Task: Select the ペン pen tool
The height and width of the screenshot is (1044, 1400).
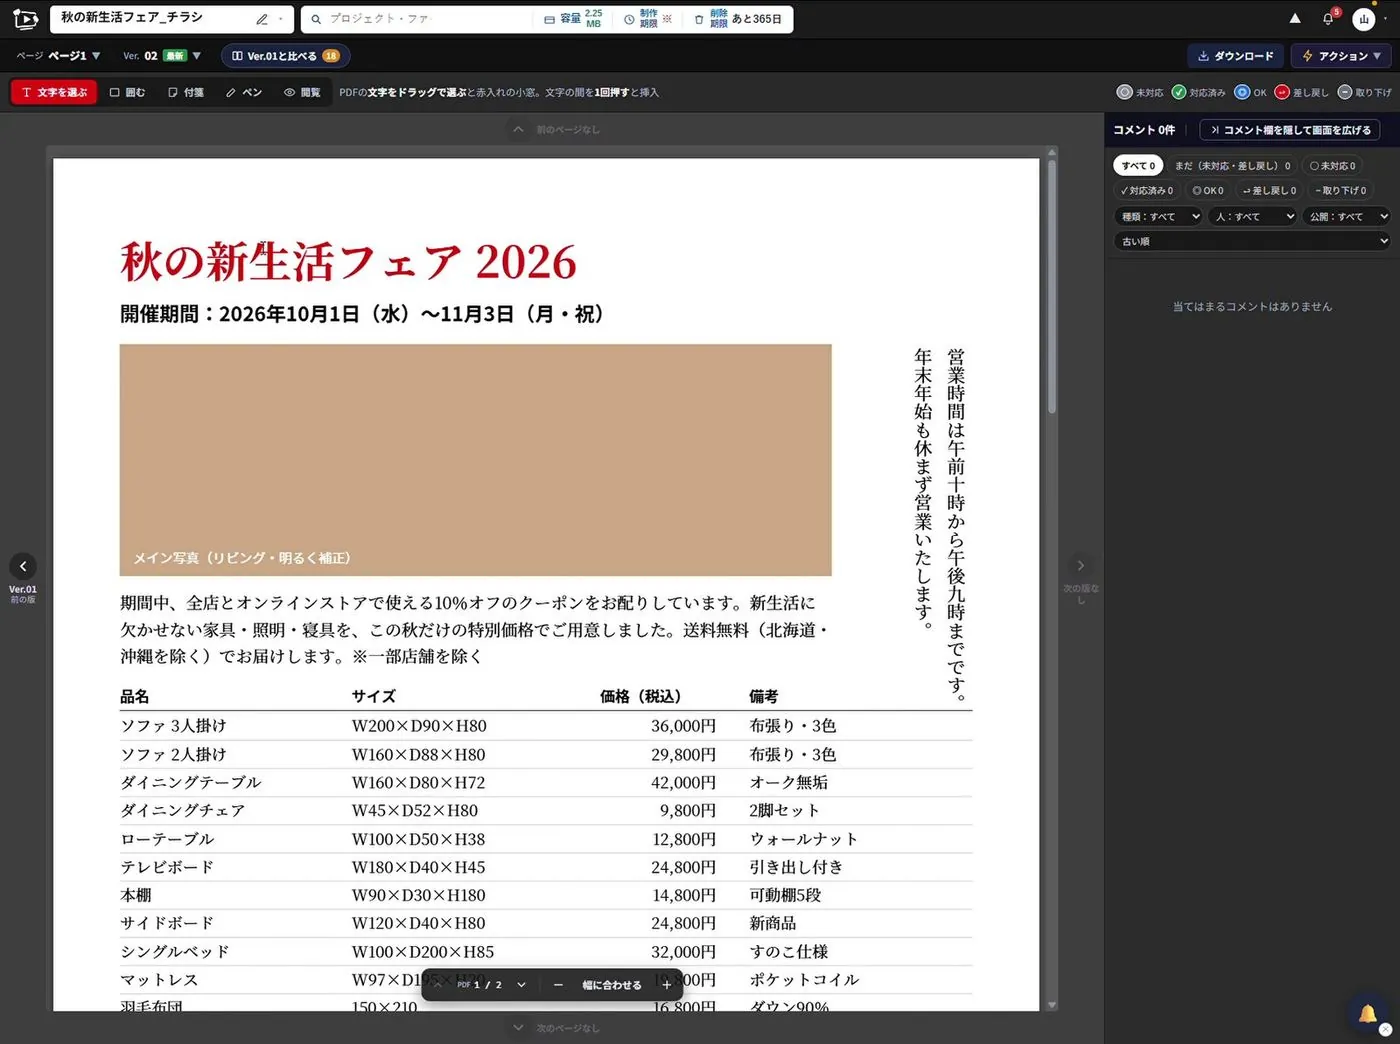Action: [x=244, y=92]
